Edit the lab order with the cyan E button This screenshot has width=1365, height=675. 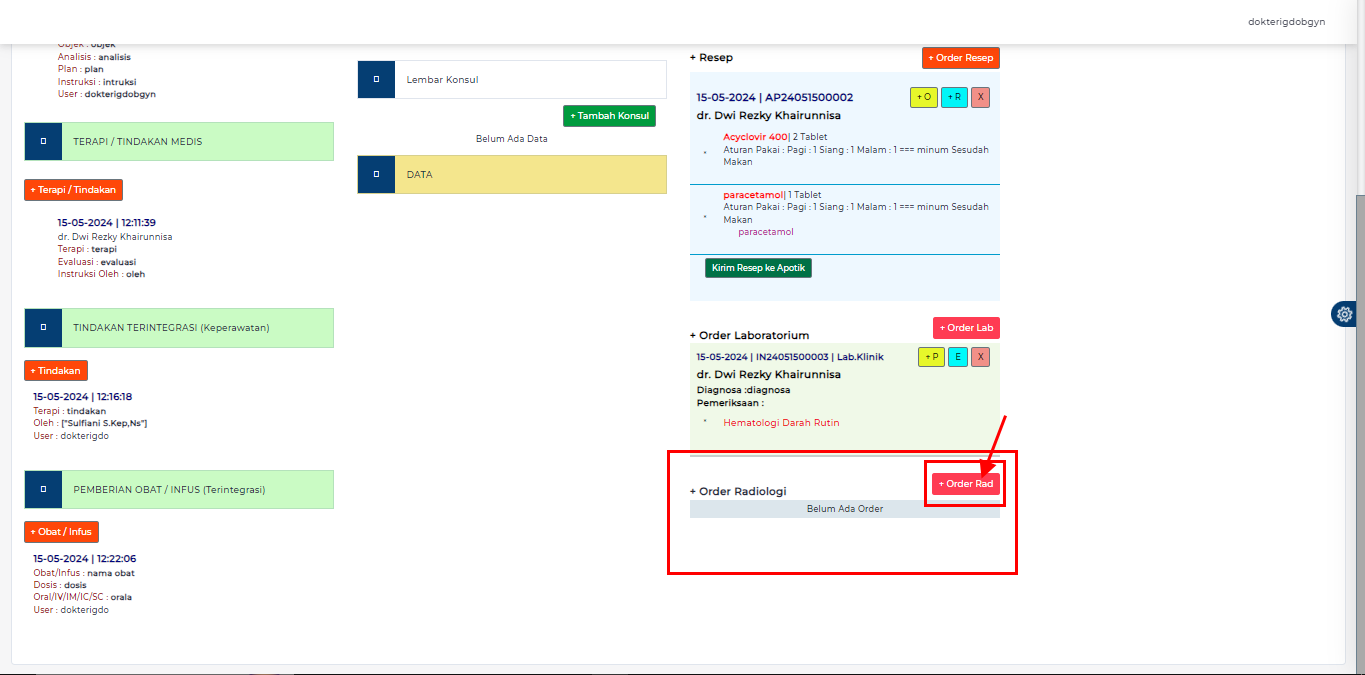[957, 357]
